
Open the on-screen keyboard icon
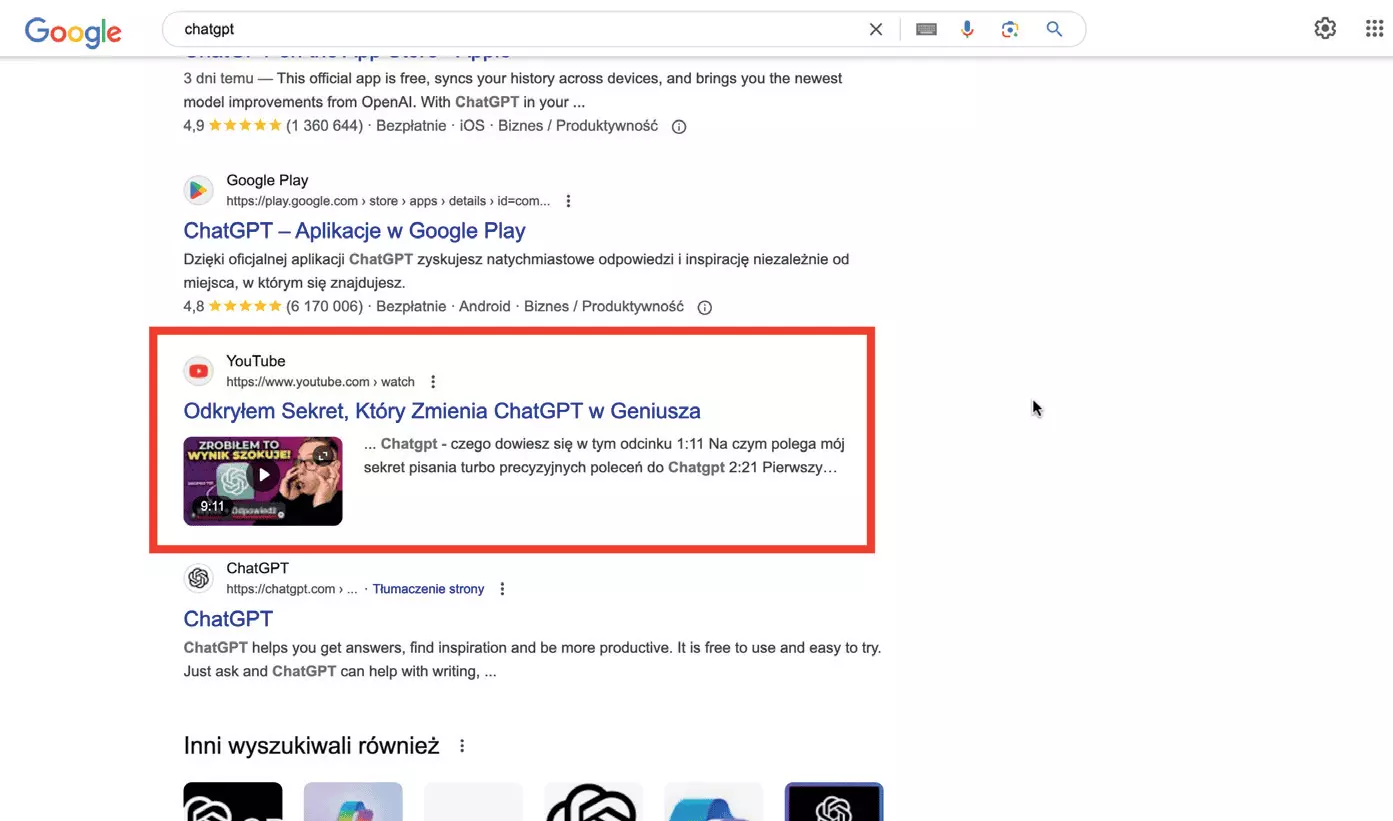926,30
